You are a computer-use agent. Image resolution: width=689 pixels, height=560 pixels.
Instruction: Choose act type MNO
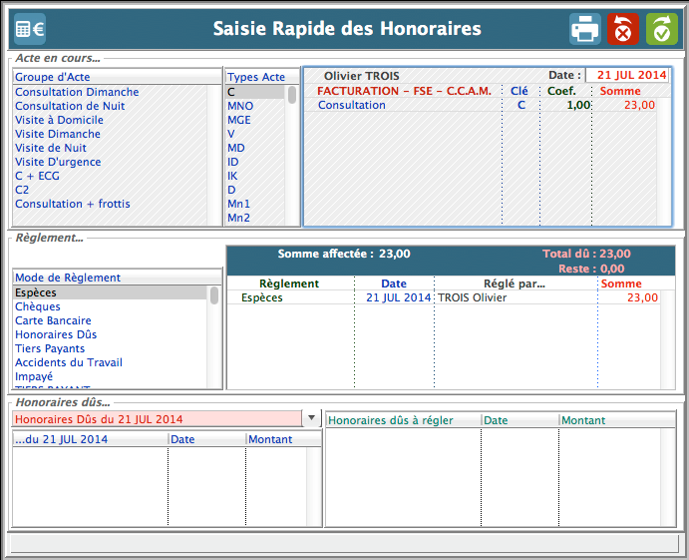tap(240, 106)
